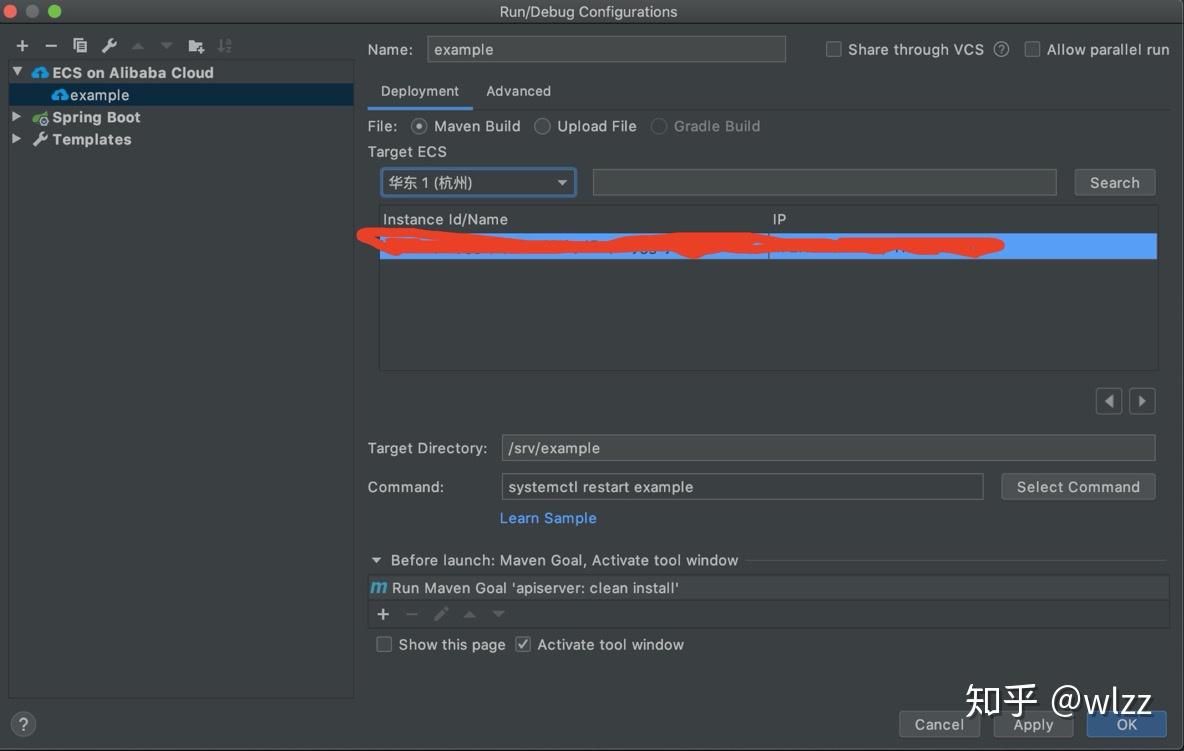
Task: Remove the selected configuration with minus icon
Action: click(51, 46)
